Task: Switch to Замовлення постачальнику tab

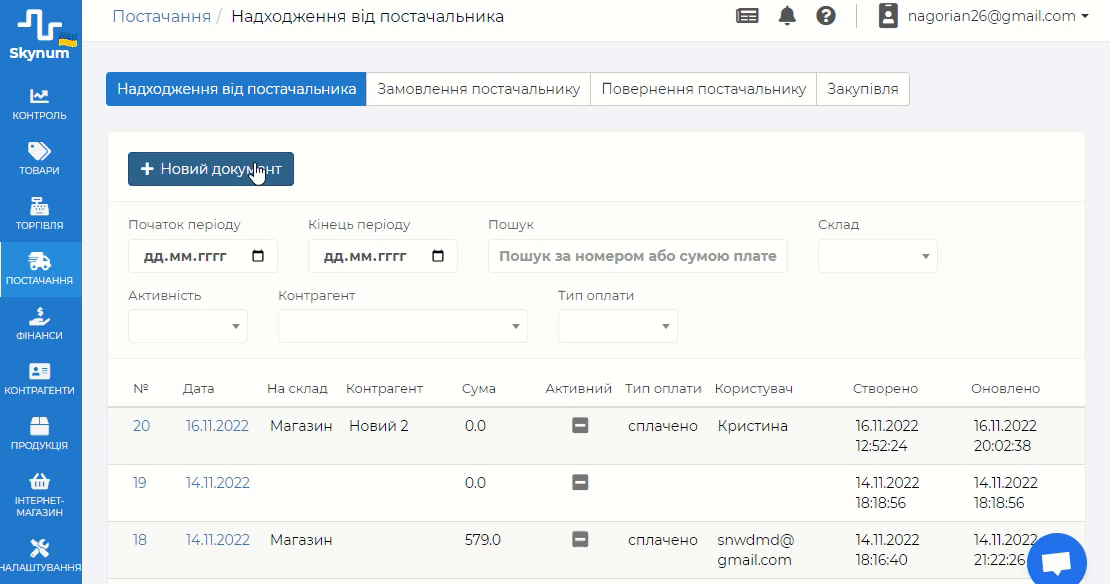Action: (x=478, y=89)
